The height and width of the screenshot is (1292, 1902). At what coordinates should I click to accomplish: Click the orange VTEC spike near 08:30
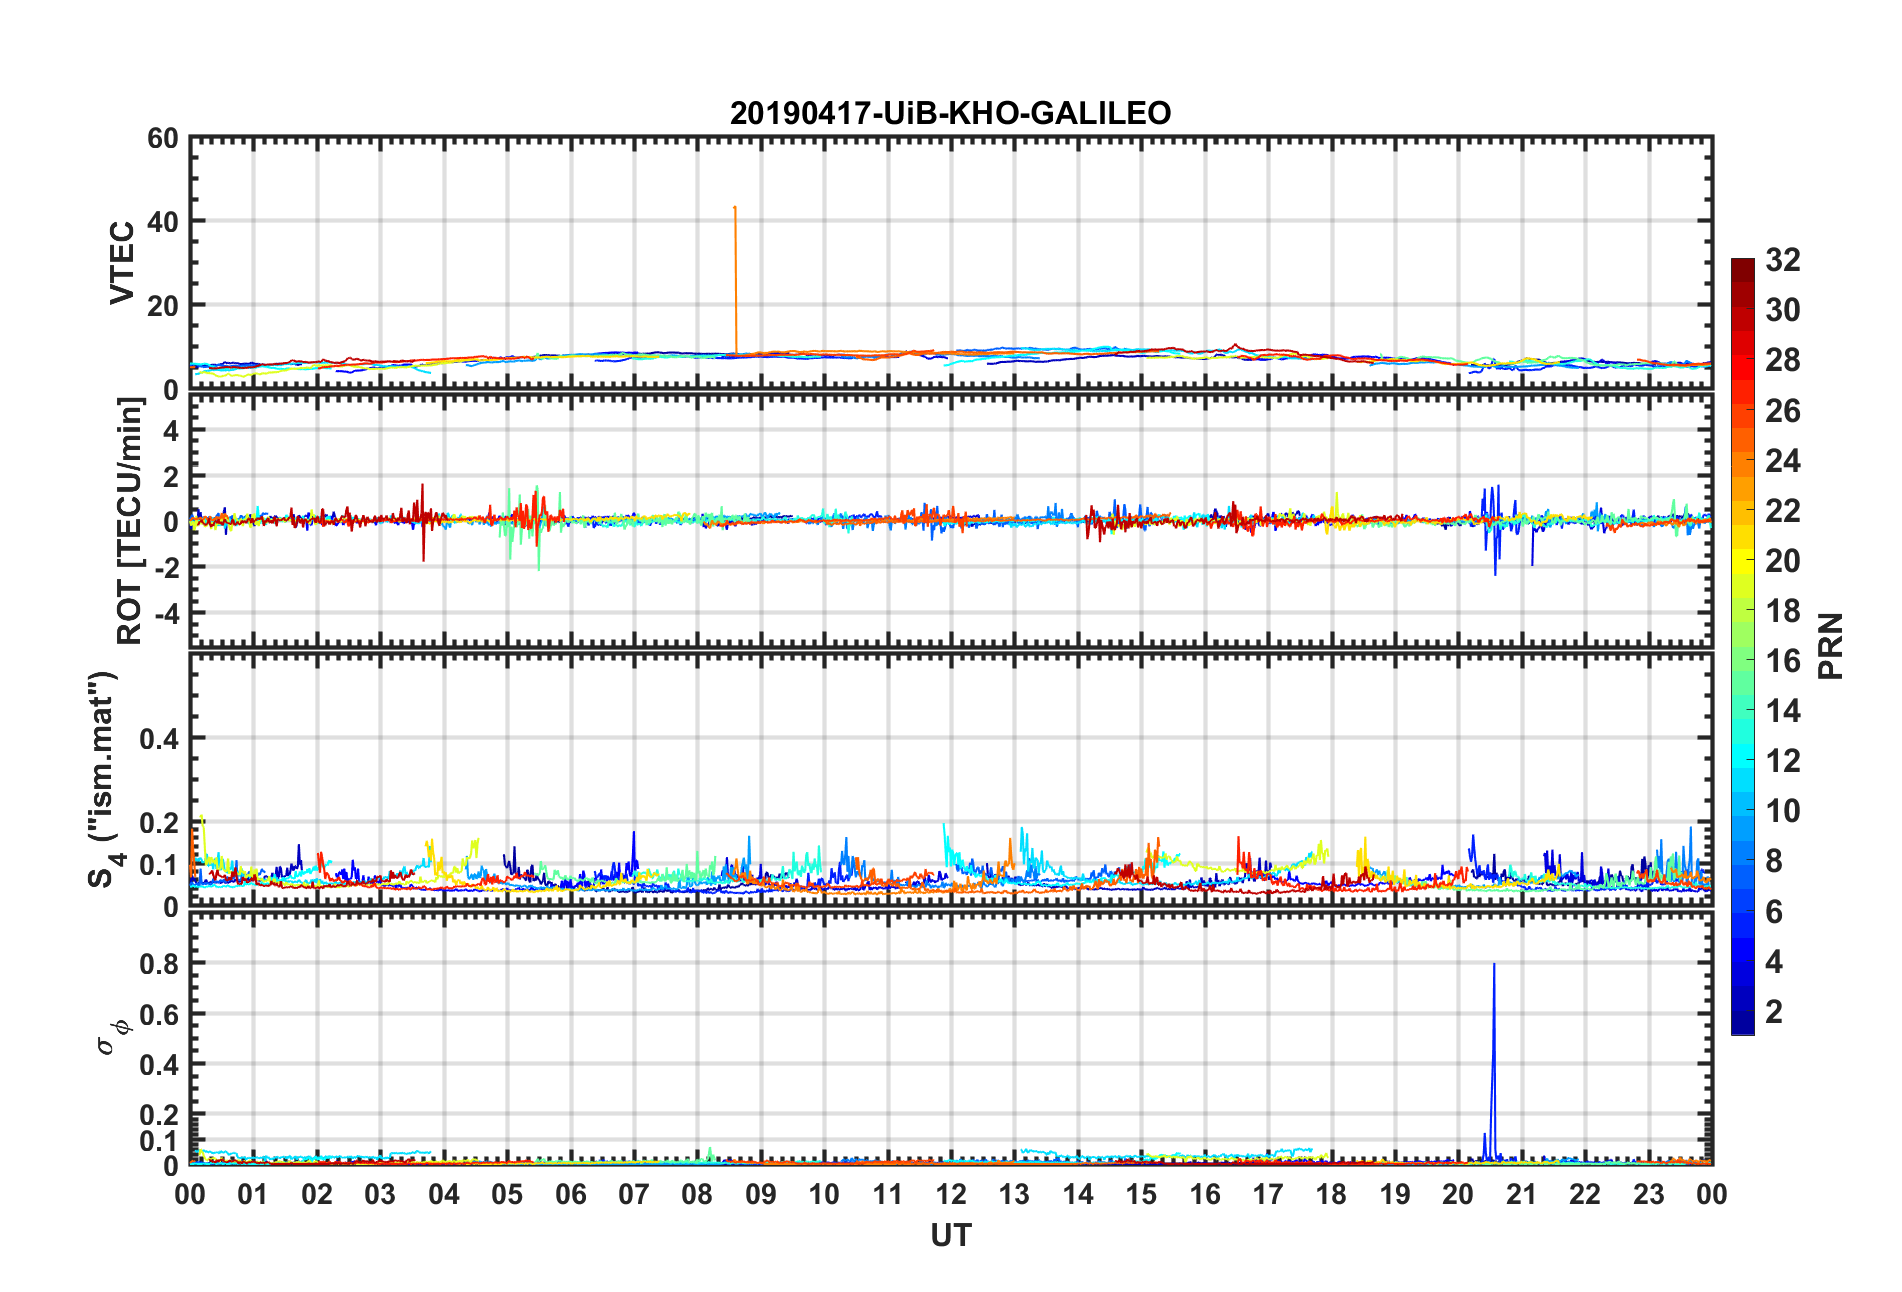coord(735,280)
